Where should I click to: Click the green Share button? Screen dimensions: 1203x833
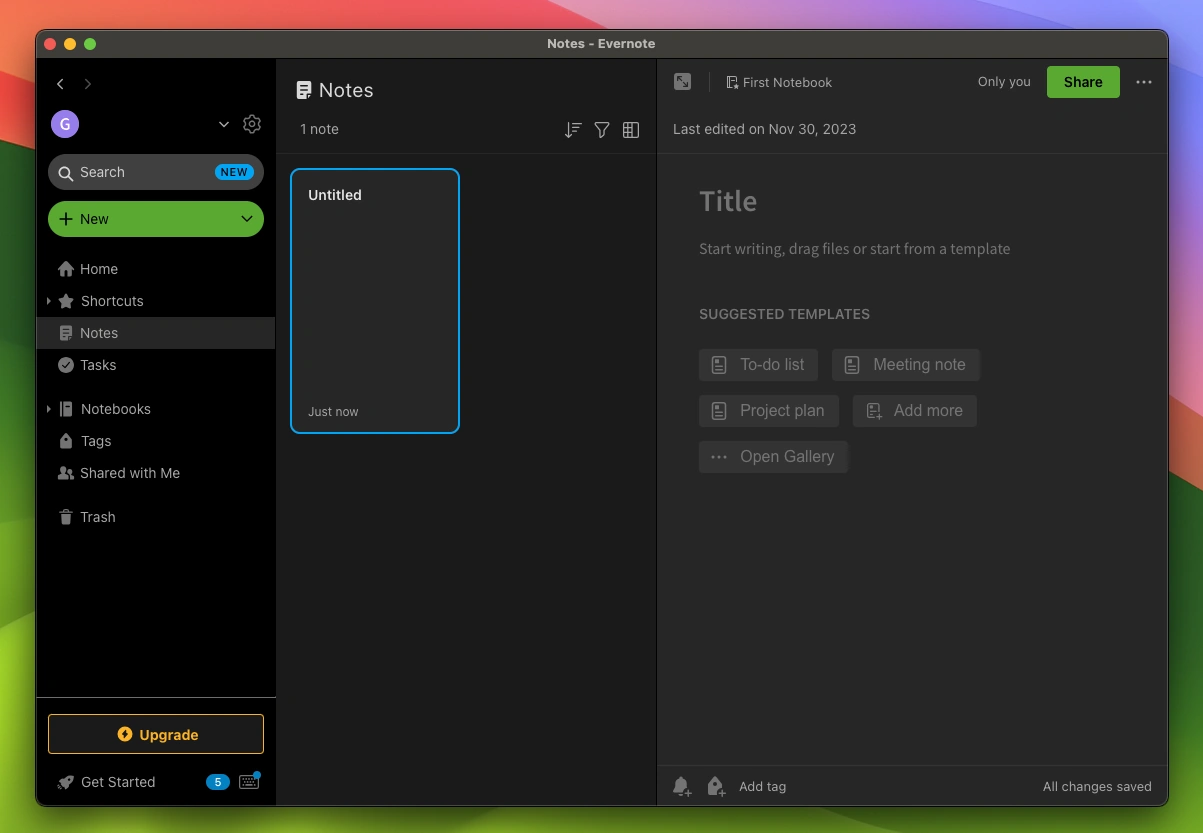coord(1083,82)
